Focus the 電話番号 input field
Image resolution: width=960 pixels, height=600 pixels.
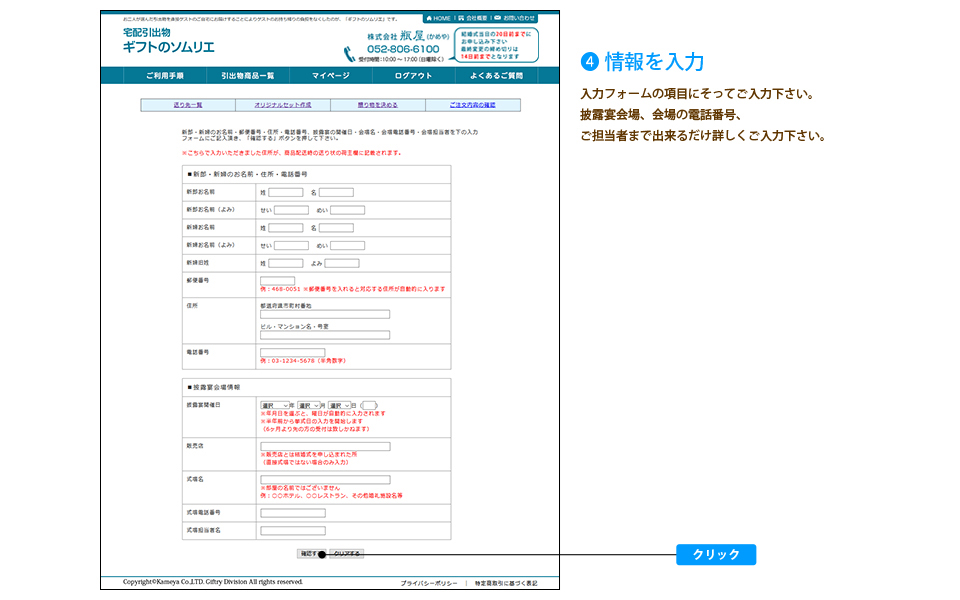[292, 352]
